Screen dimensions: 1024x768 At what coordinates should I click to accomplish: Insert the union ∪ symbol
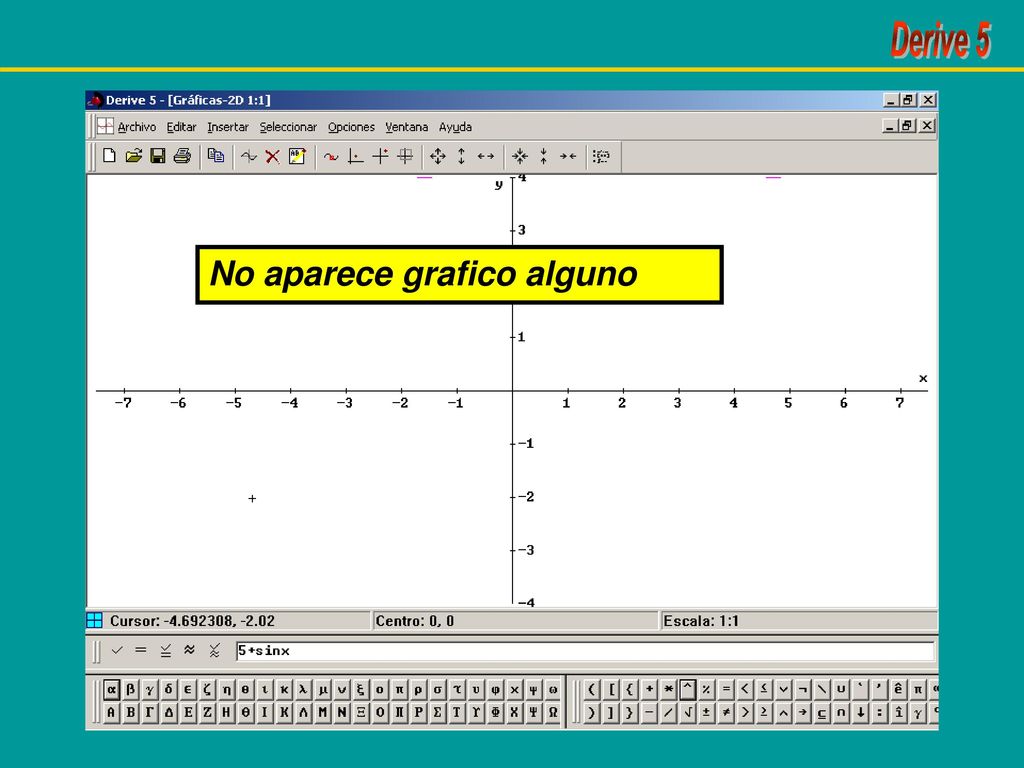pos(841,689)
